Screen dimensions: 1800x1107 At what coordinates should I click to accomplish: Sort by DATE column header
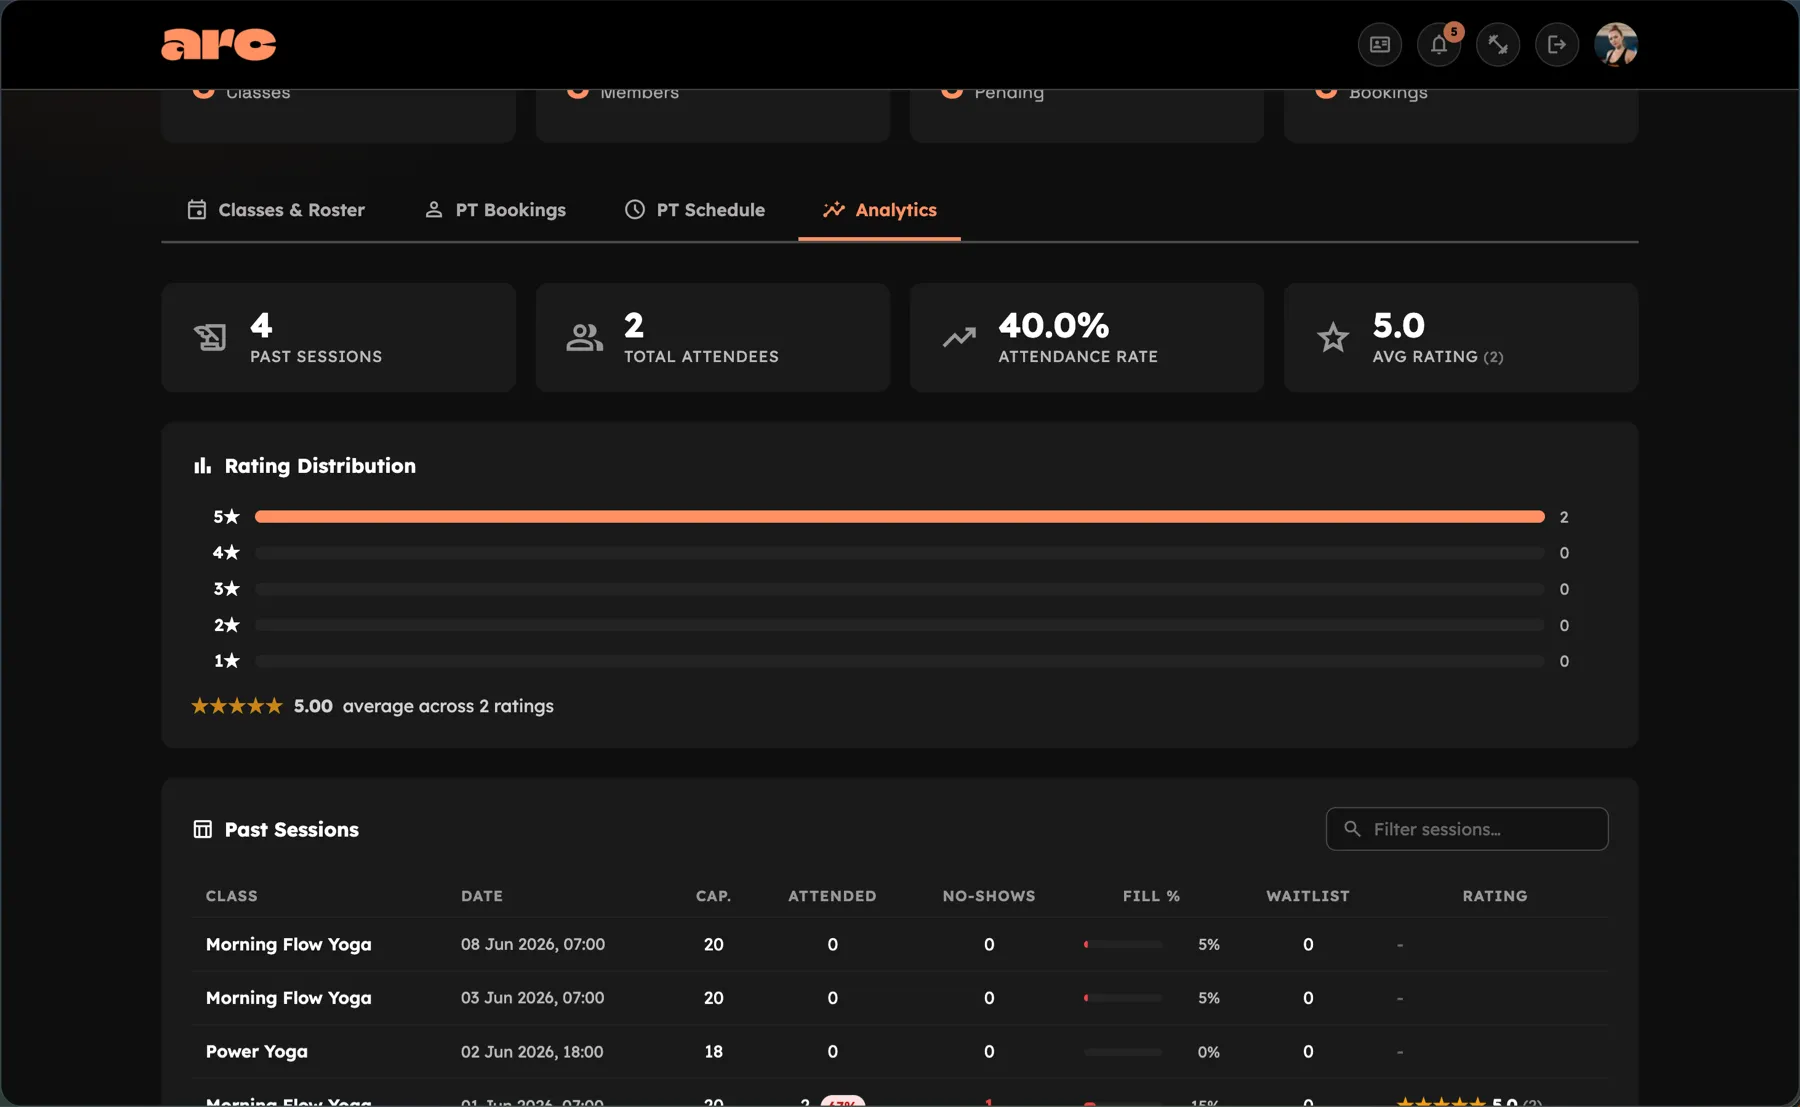coord(482,896)
